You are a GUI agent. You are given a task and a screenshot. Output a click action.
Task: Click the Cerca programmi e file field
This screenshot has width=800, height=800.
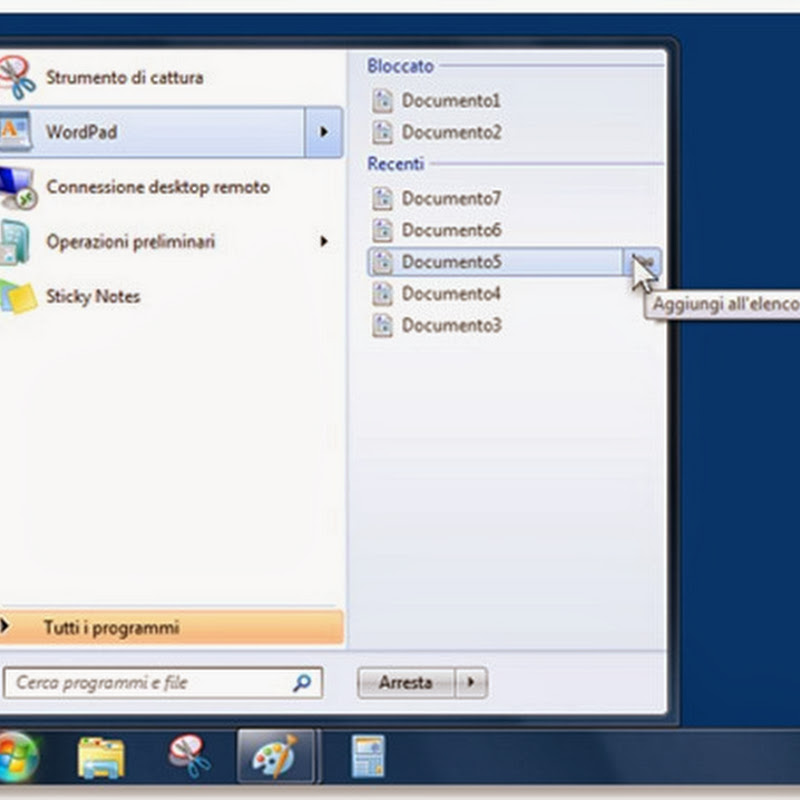click(163, 683)
